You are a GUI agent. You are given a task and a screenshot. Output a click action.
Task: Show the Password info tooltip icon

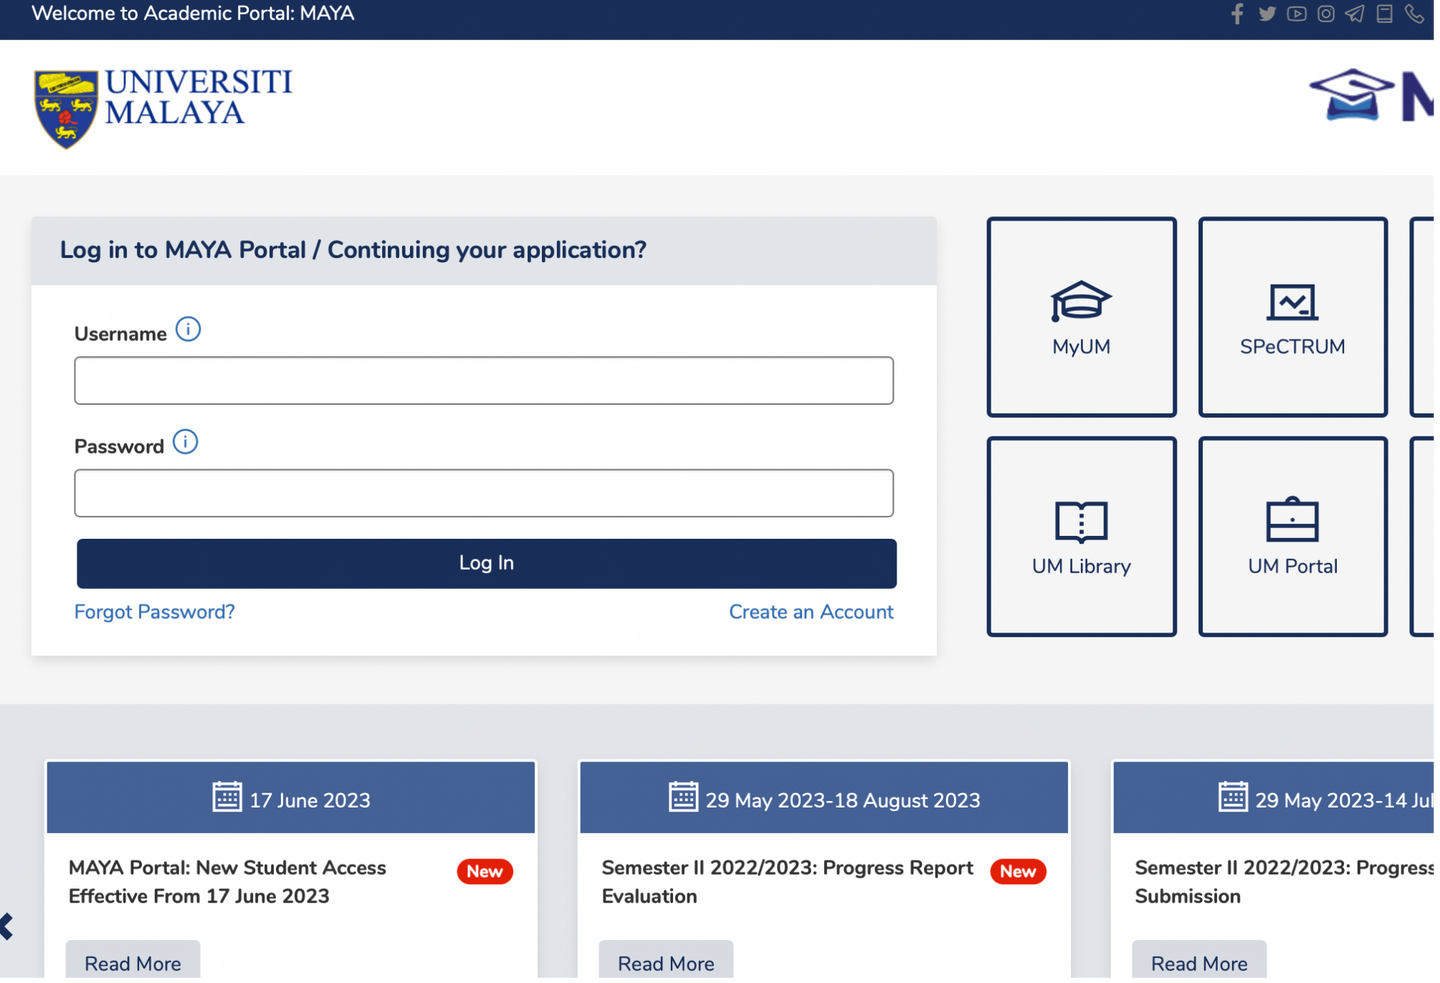pyautogui.click(x=185, y=442)
